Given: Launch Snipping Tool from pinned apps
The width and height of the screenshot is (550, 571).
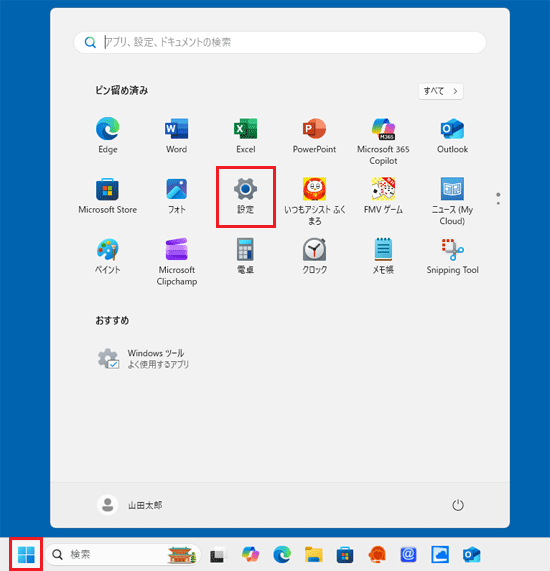Looking at the screenshot, I should tap(452, 256).
